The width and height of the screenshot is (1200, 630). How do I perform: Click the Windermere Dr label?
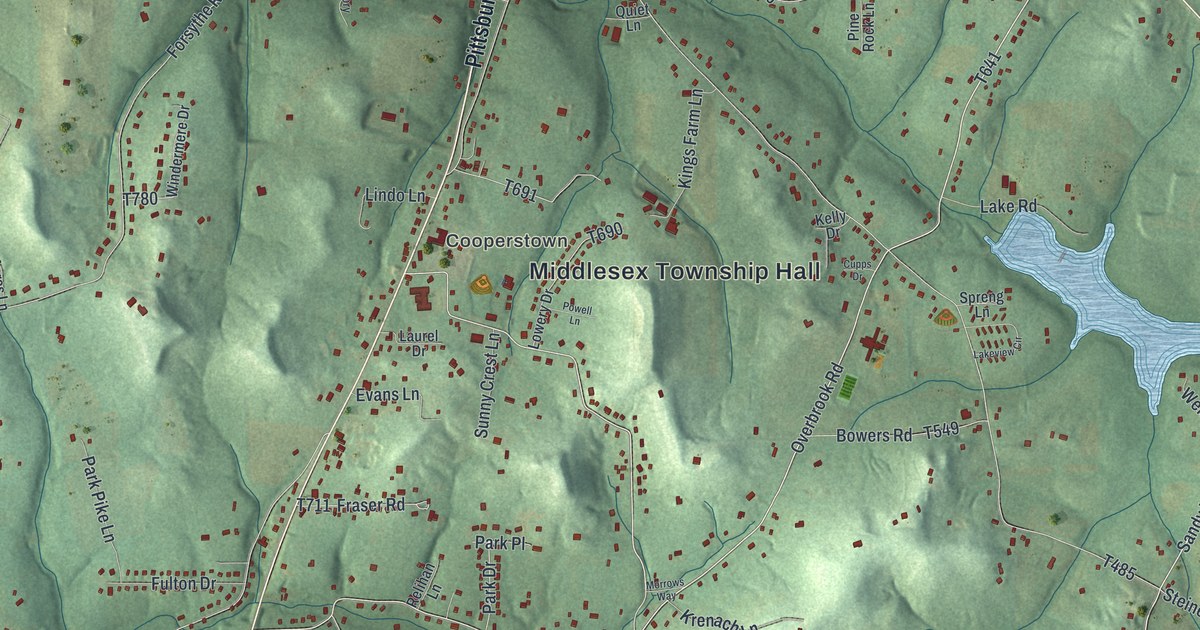pyautogui.click(x=177, y=151)
